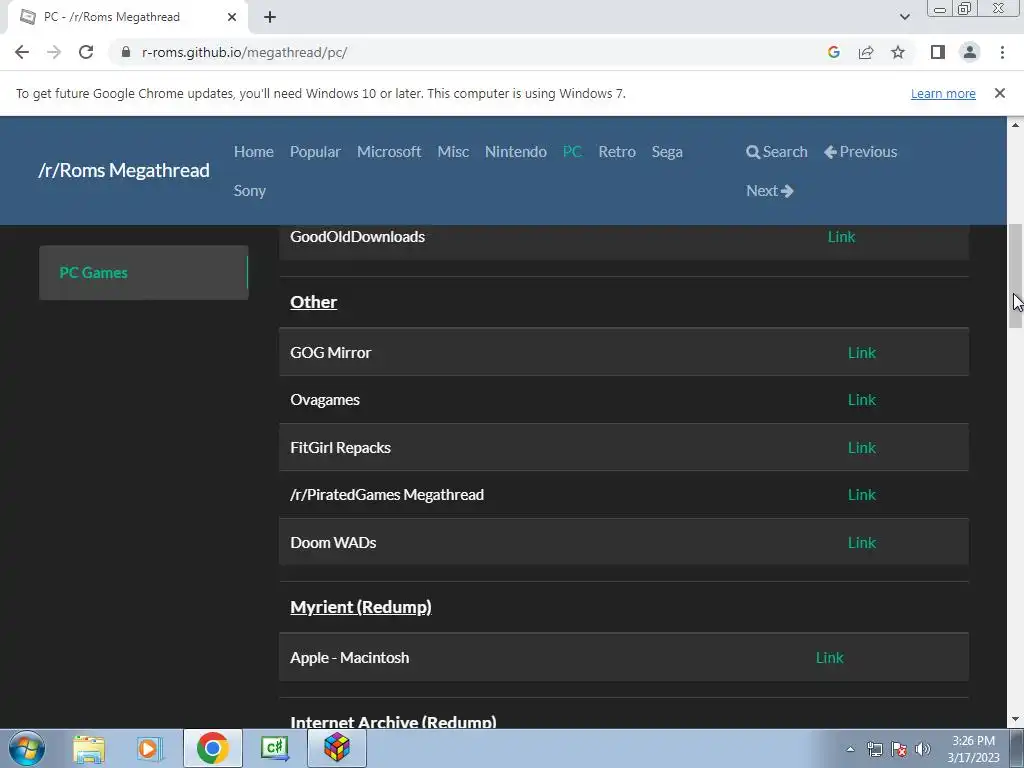Viewport: 1024px width, 768px height.
Task: Share this page icon
Action: (866, 52)
